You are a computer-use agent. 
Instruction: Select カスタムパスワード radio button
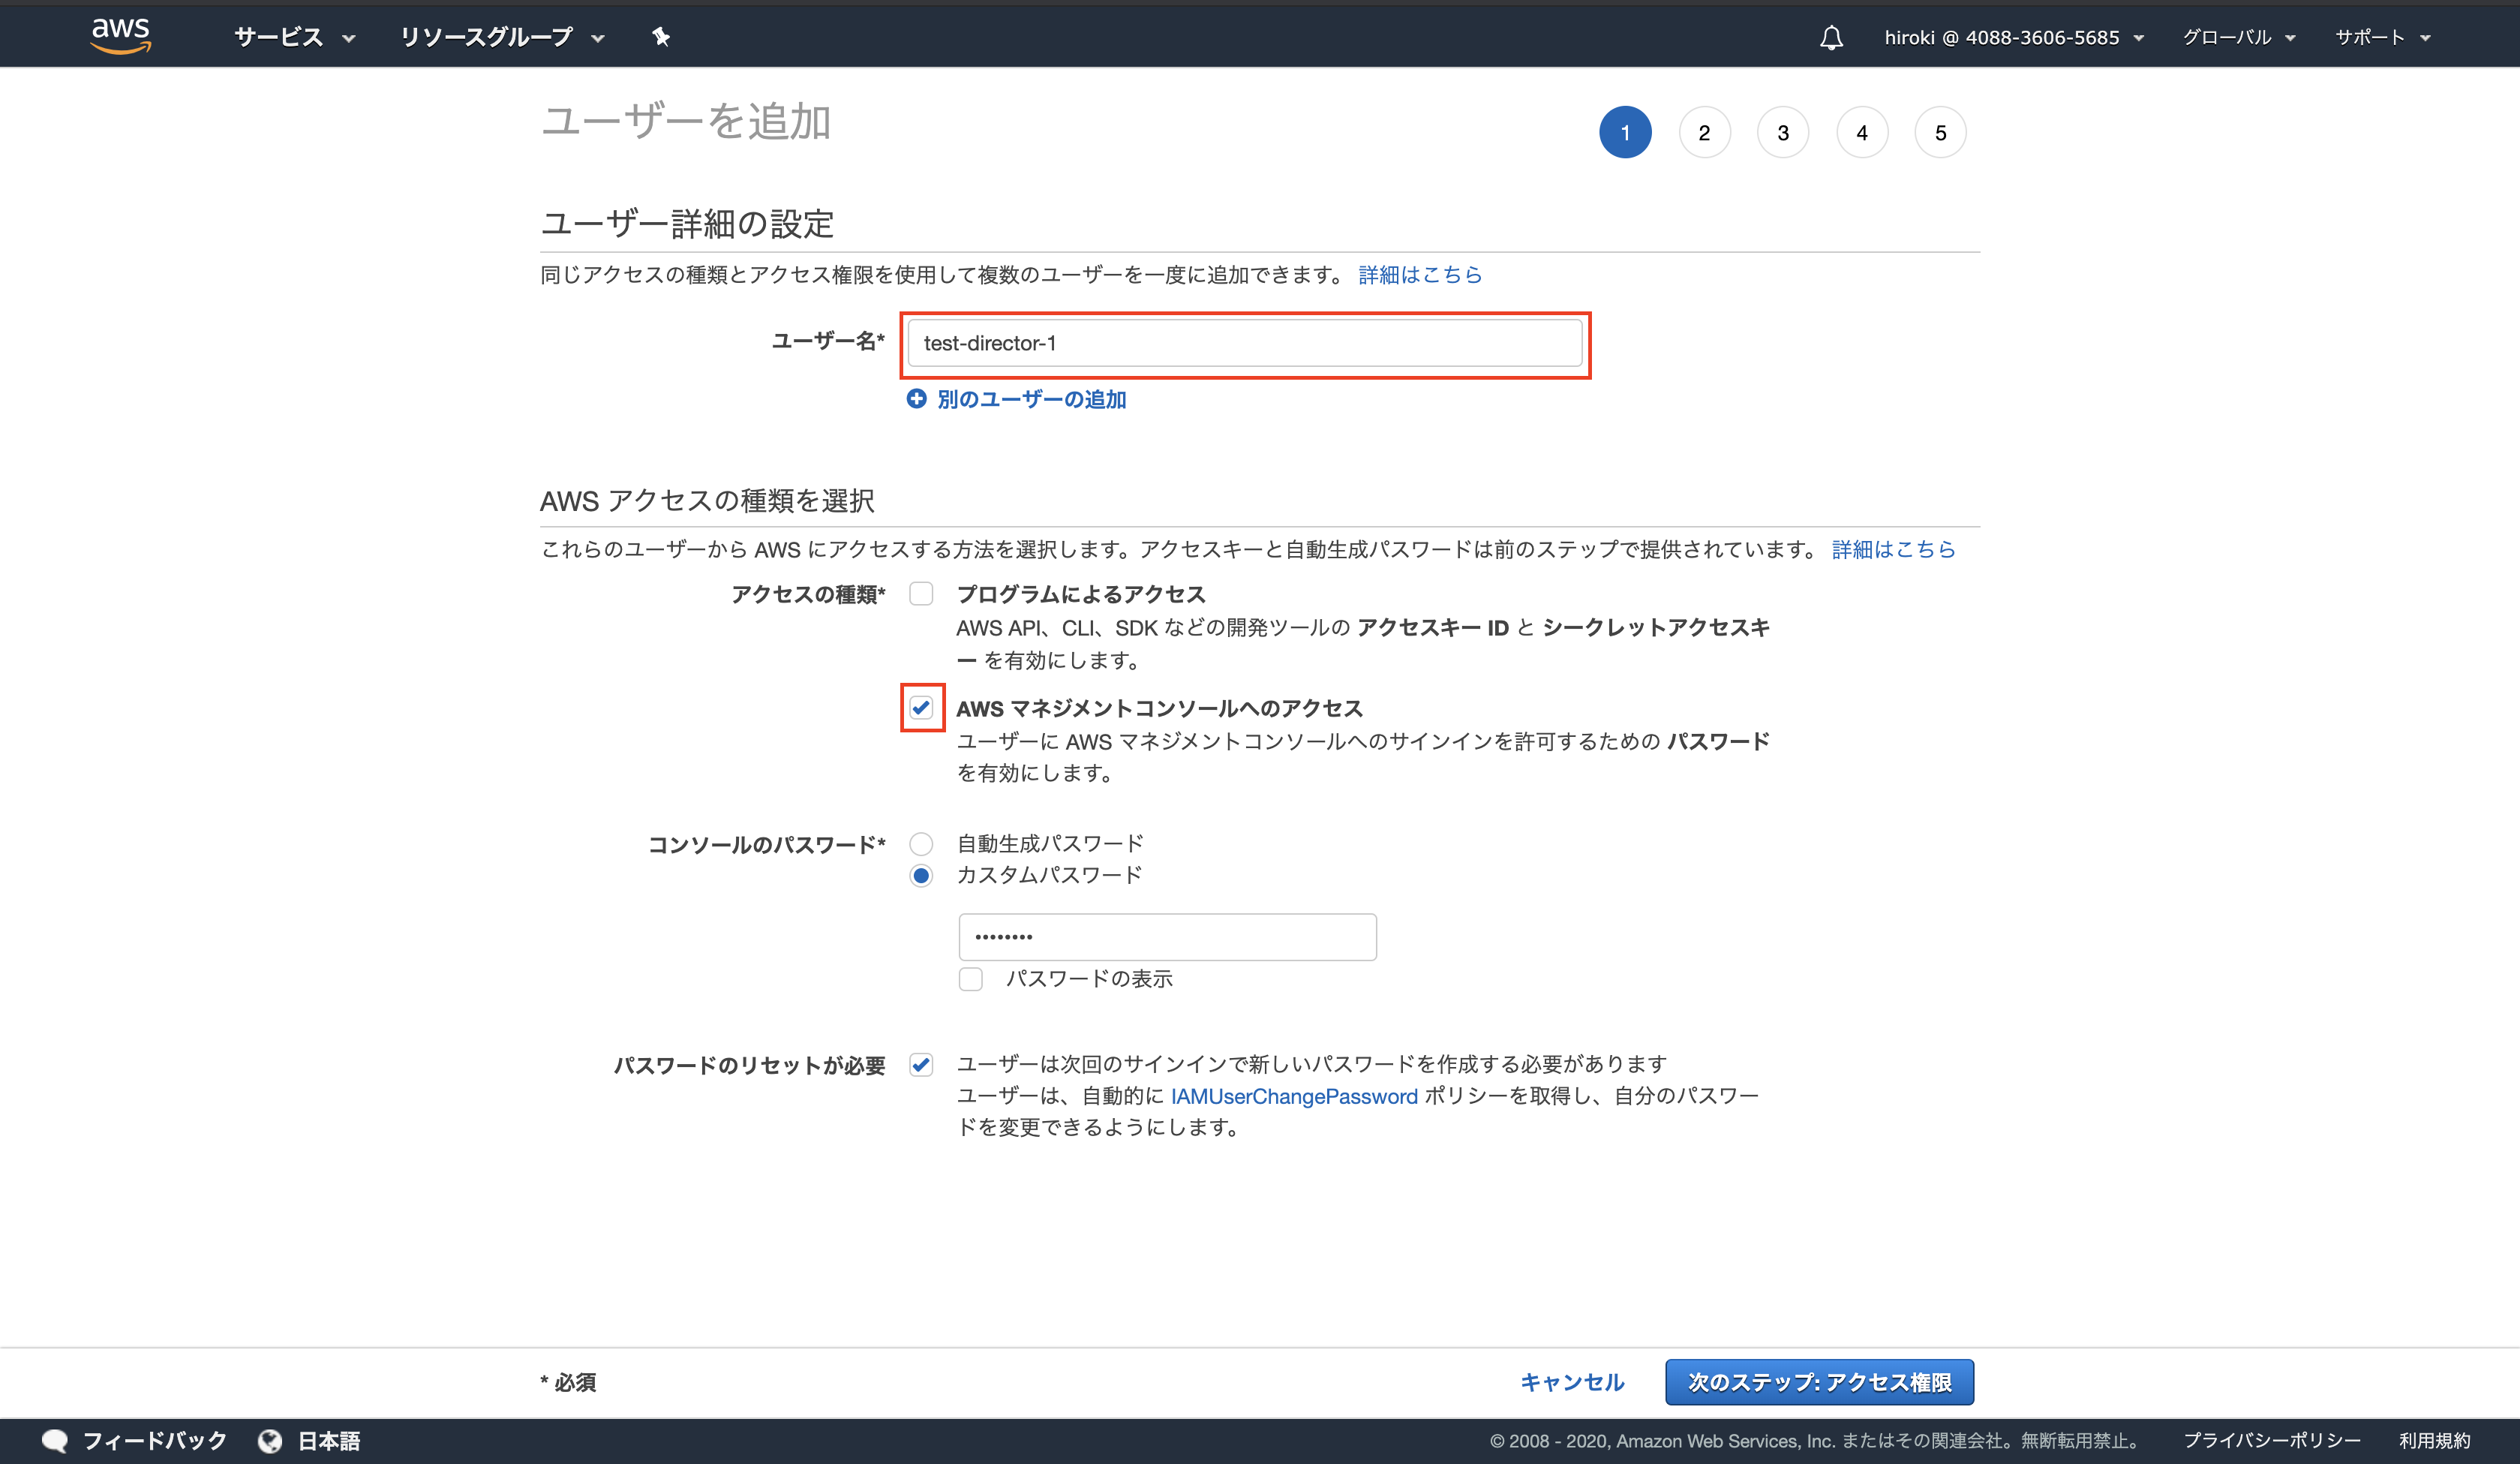click(921, 876)
